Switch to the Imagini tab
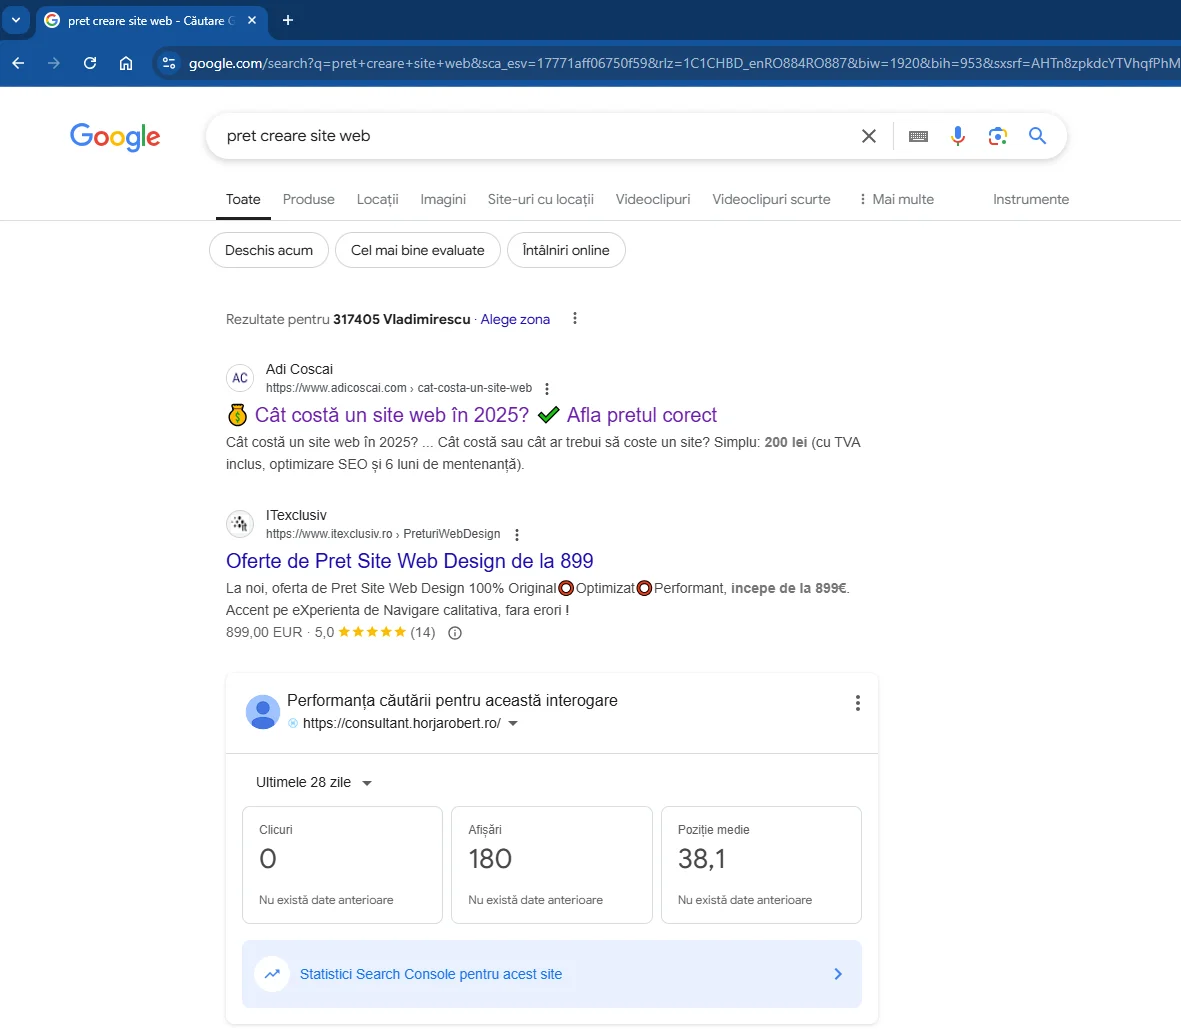Screen dimensions: 1181x1030 click(443, 199)
